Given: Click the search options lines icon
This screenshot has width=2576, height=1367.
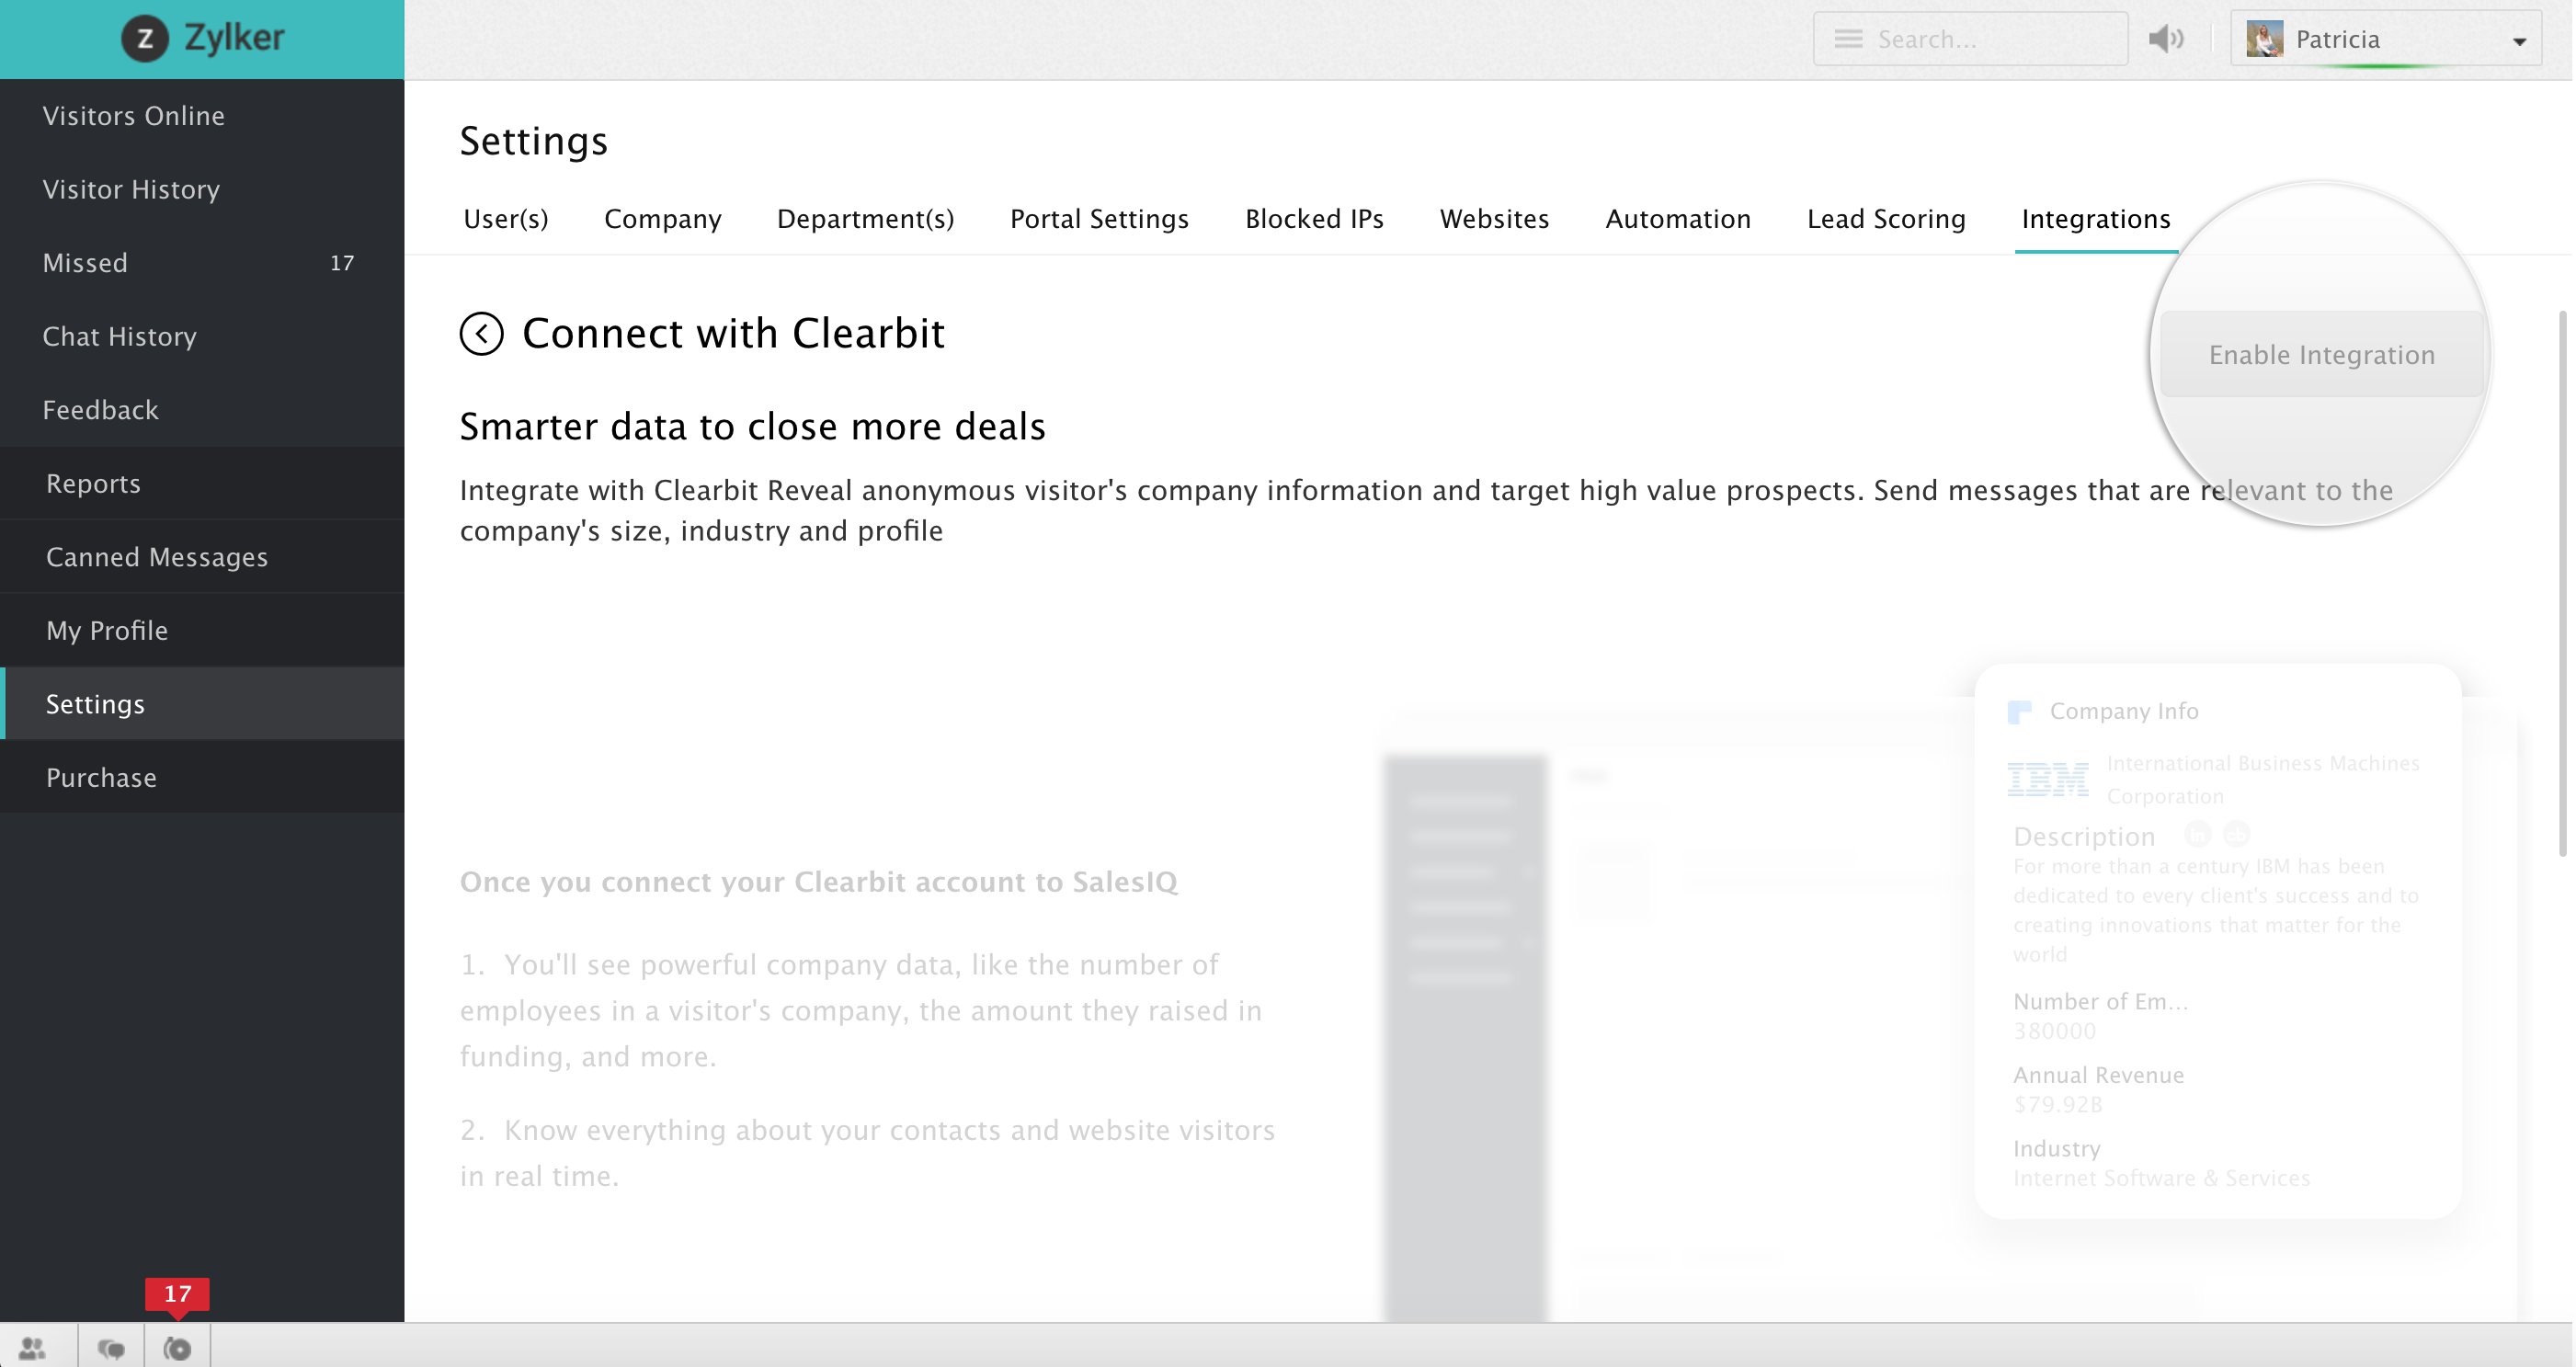Looking at the screenshot, I should click(1848, 39).
